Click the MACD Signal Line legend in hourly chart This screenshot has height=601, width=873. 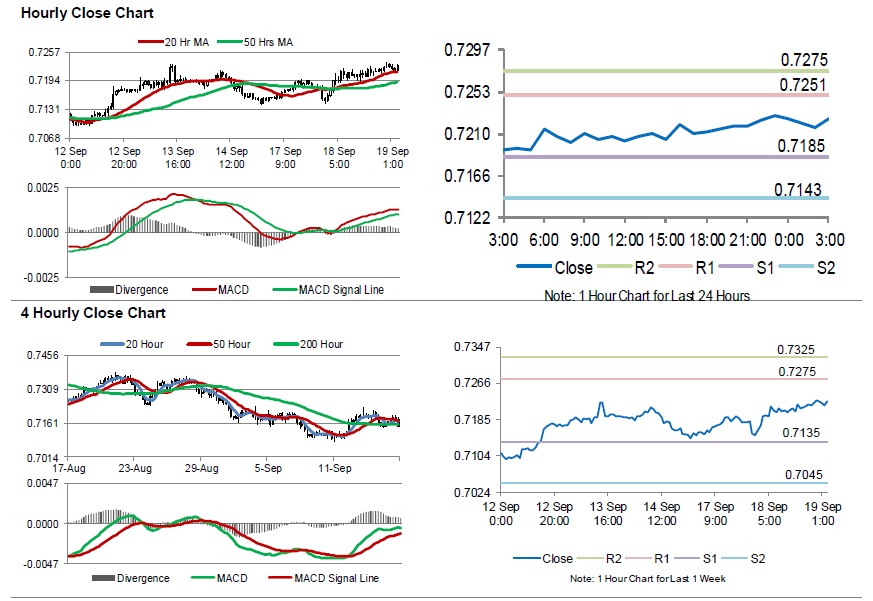pyautogui.click(x=328, y=290)
